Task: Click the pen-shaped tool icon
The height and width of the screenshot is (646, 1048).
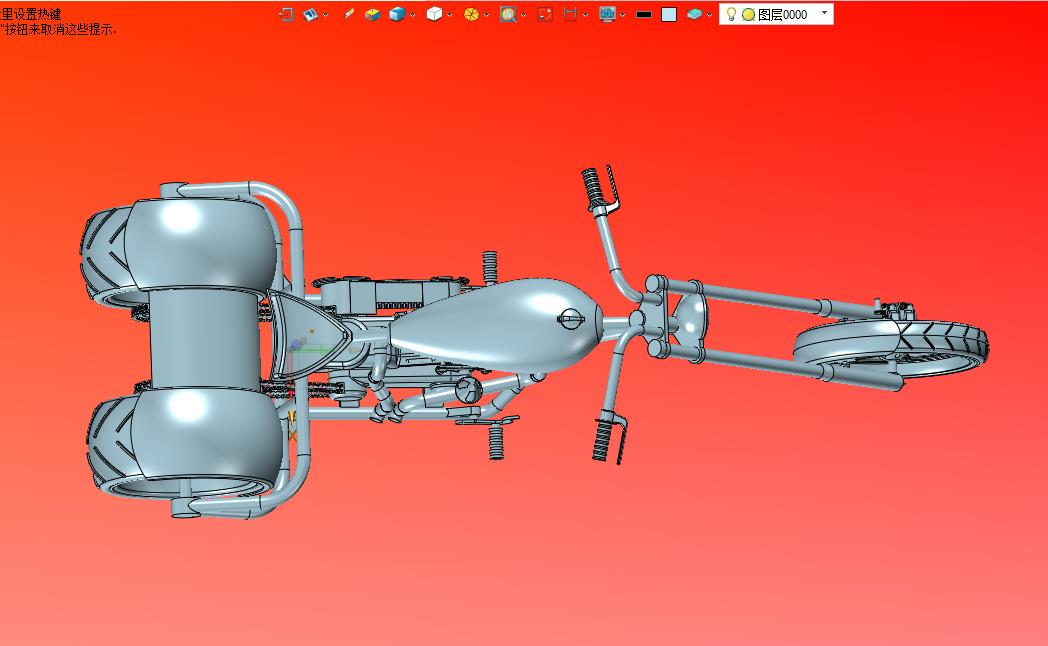Action: (348, 14)
